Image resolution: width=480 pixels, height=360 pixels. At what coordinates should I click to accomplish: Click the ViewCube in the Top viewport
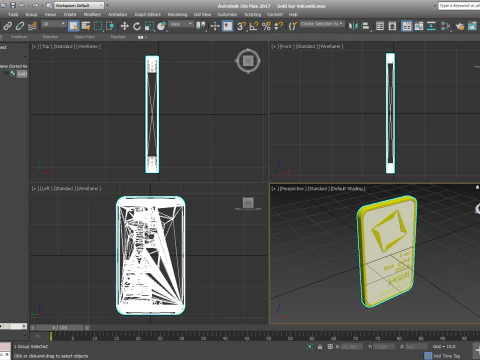coord(248,61)
